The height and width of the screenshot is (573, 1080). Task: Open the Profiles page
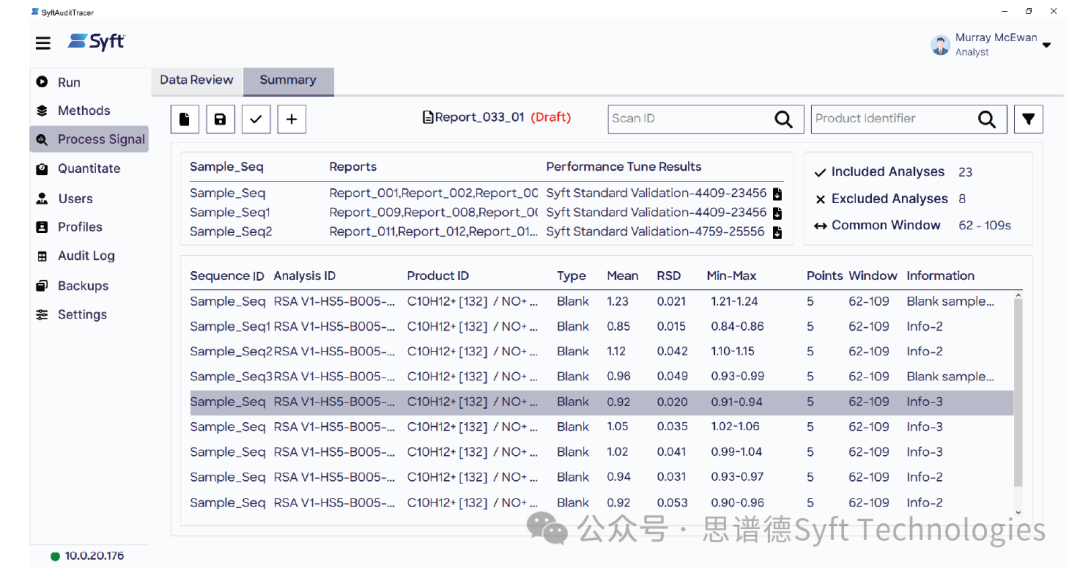pos(80,227)
